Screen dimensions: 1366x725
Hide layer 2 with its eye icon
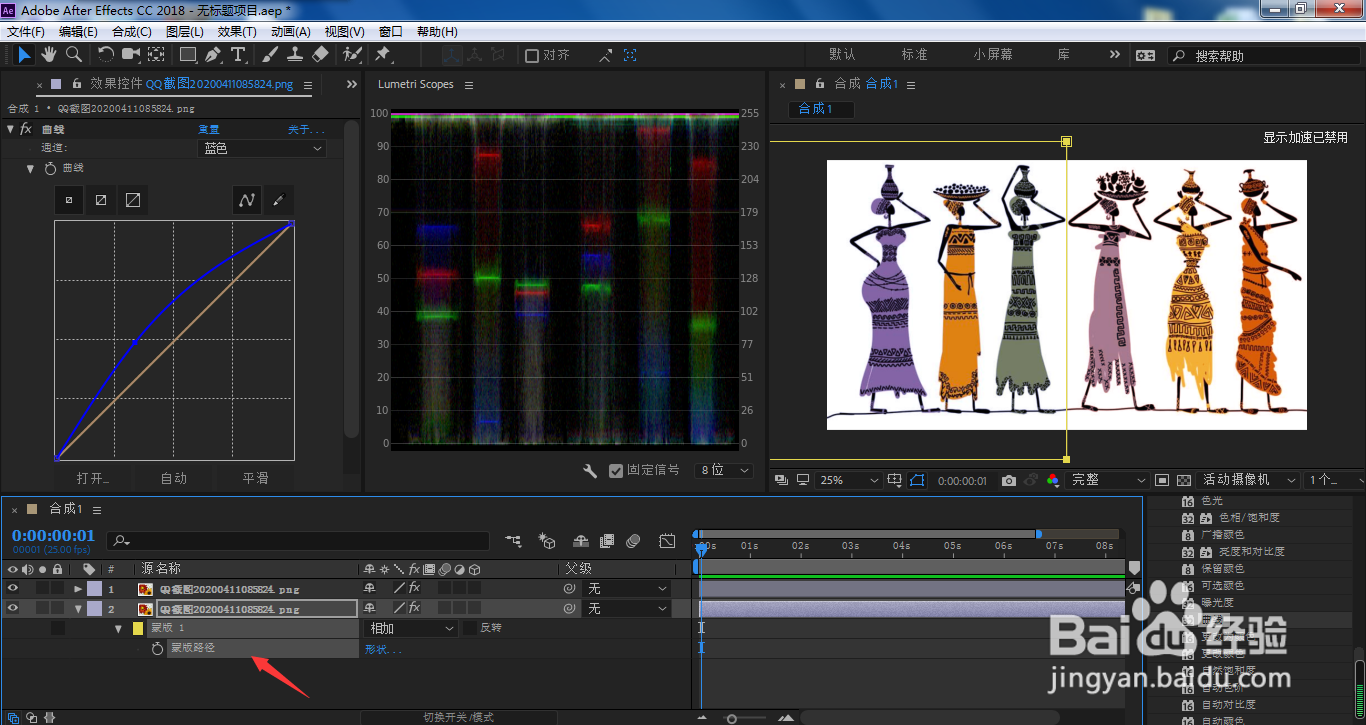(13, 608)
